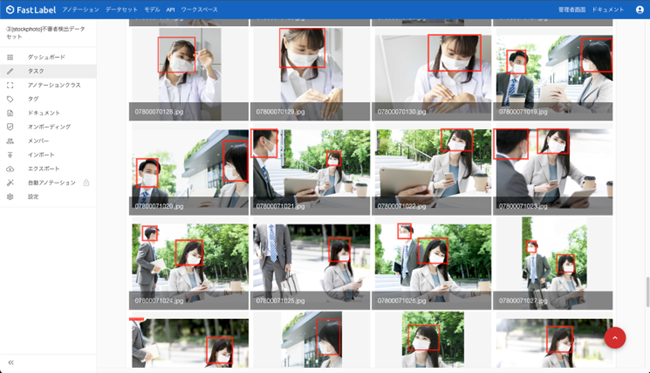Open オンボーディング shield icon

(10, 127)
